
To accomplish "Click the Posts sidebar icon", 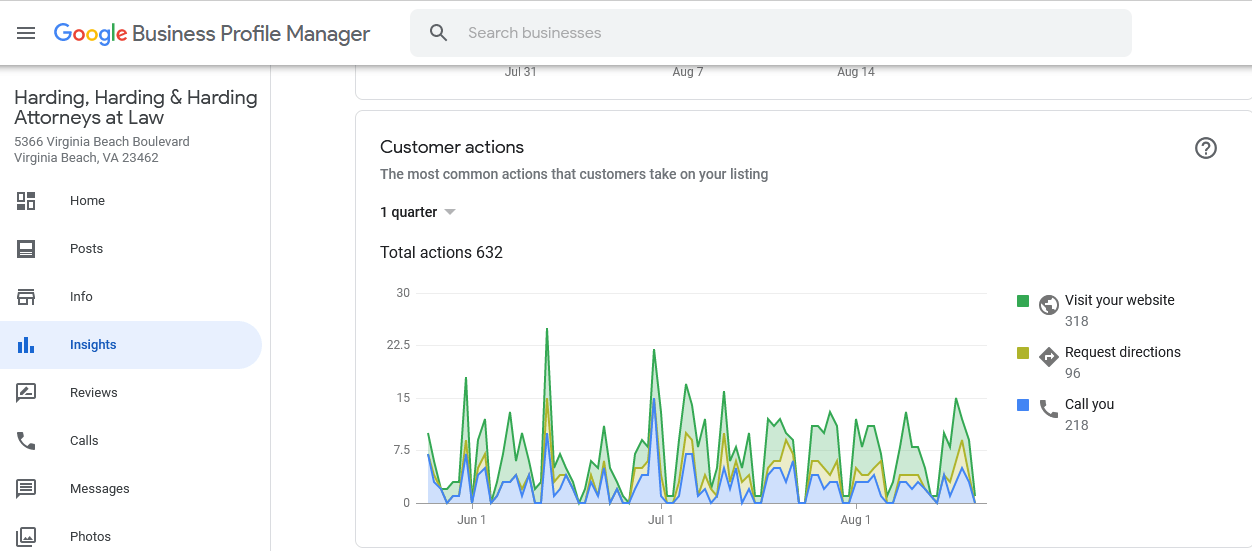I will 26,249.
